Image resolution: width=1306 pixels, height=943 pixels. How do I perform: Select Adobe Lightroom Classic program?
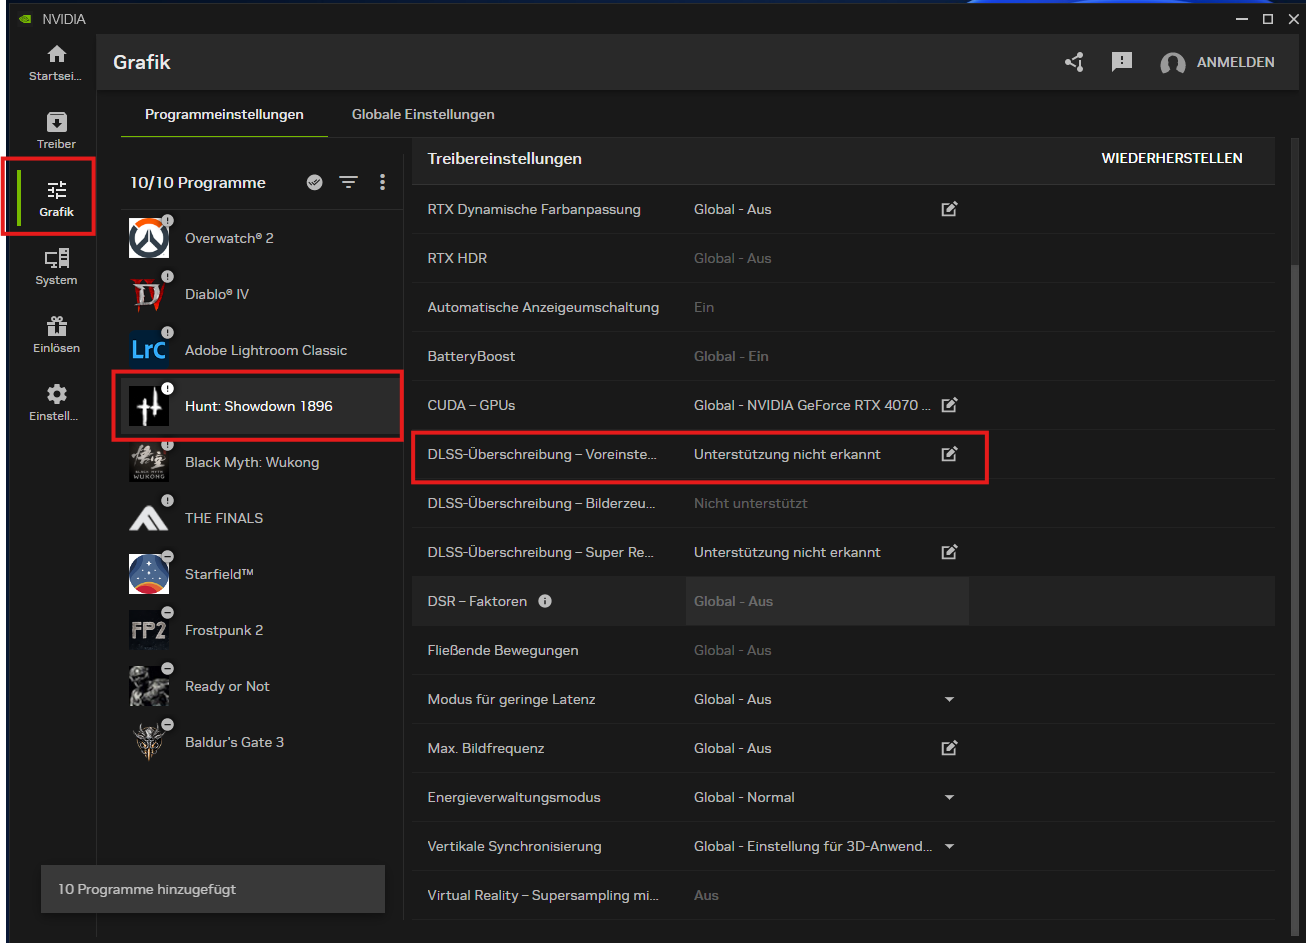coord(261,350)
